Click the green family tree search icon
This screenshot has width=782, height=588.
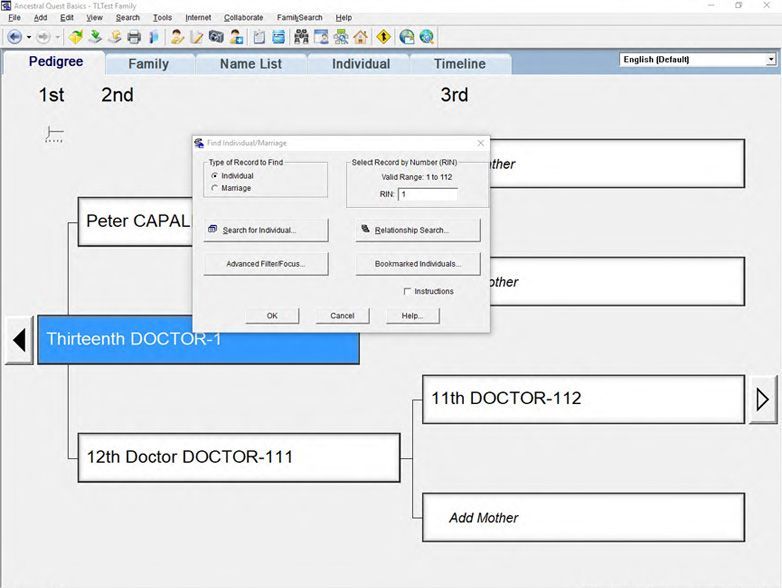click(x=341, y=37)
